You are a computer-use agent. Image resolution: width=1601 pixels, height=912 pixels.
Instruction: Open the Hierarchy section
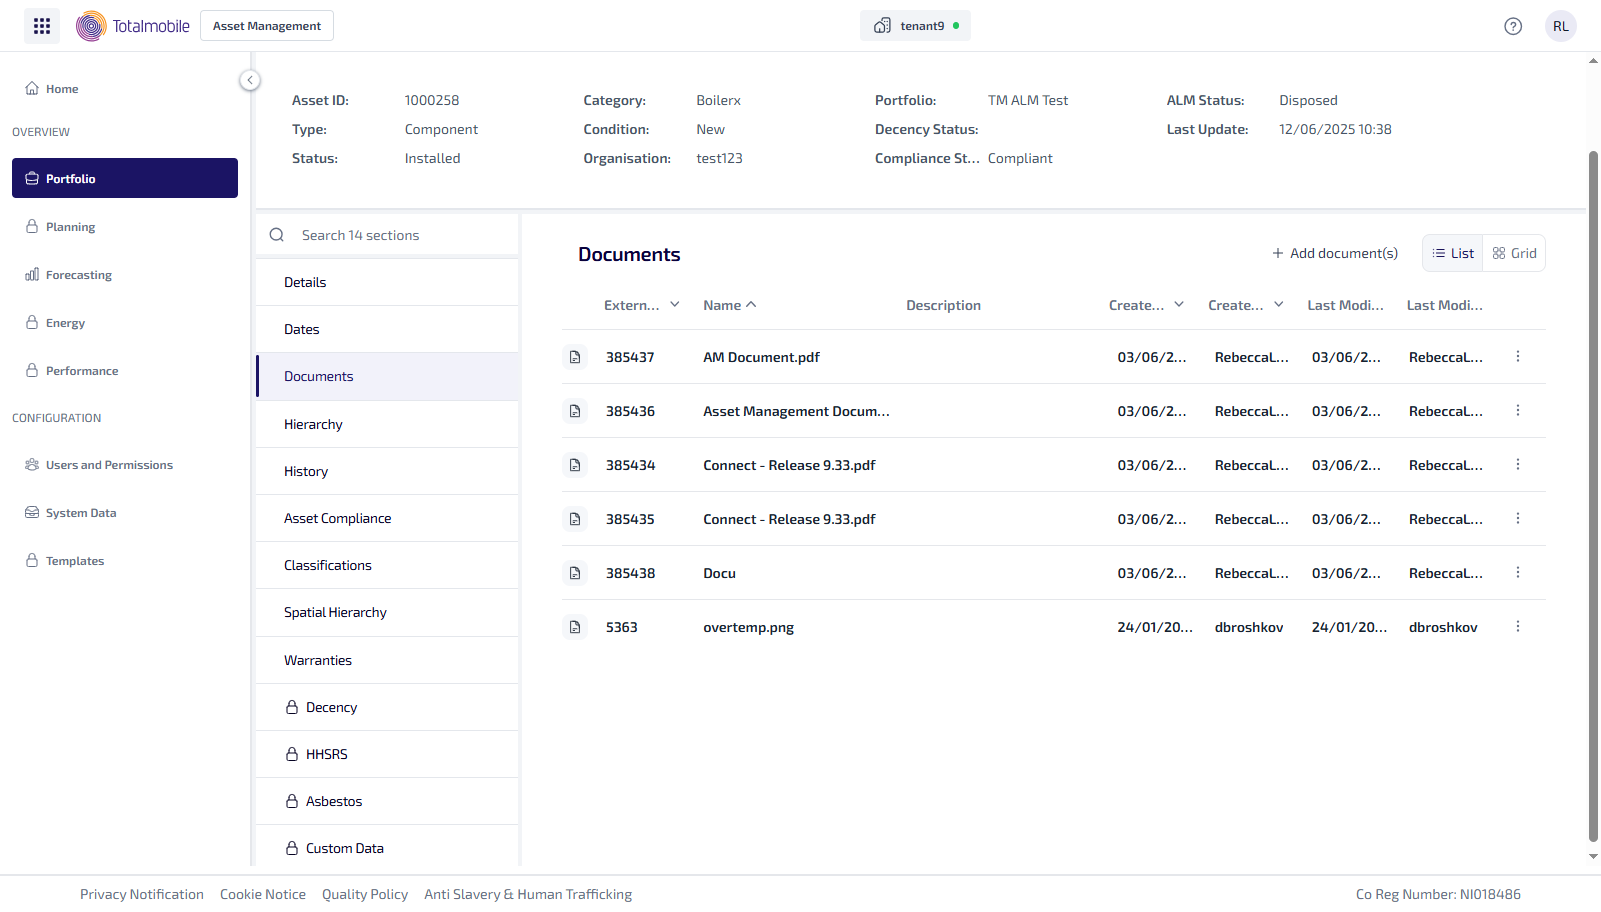click(x=313, y=424)
